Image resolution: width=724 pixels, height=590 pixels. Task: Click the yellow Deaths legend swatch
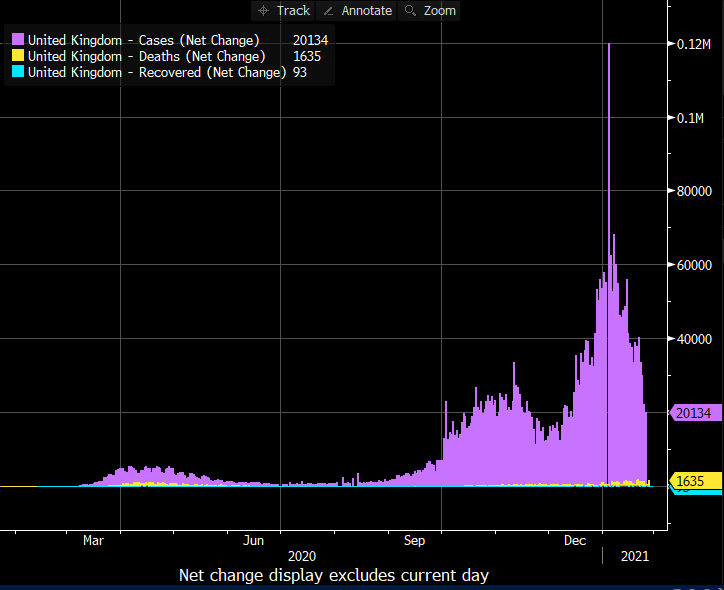click(x=18, y=55)
